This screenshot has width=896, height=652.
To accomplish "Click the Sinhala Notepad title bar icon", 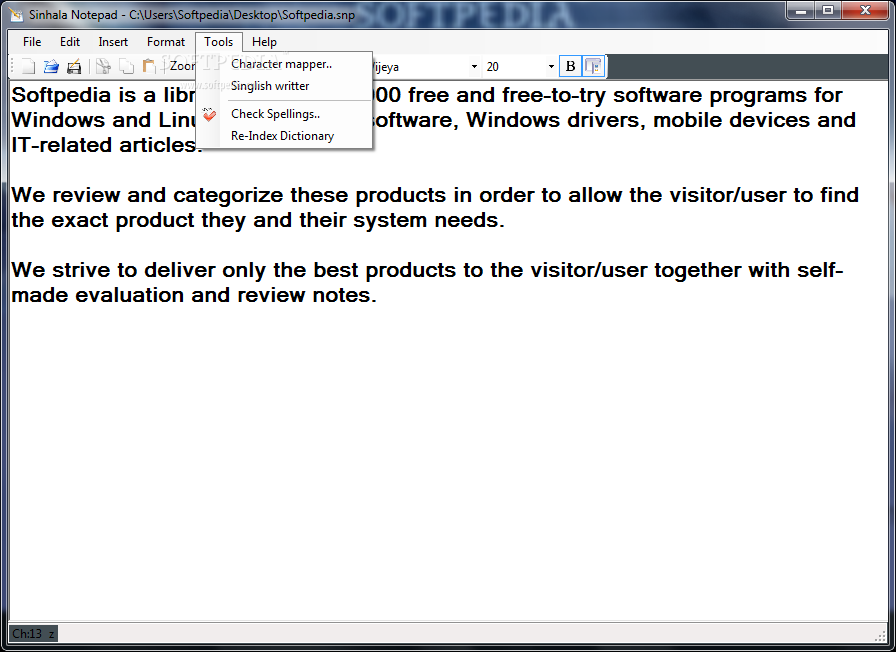I will [15, 14].
